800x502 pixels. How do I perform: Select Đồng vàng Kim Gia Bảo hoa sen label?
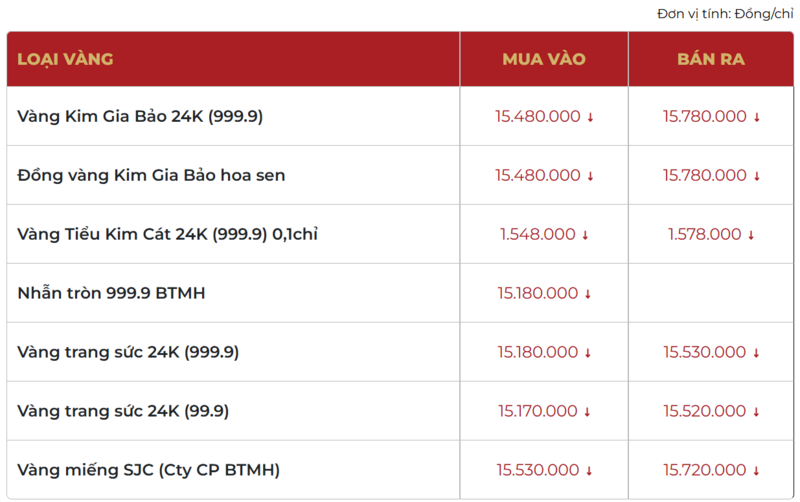(x=151, y=175)
